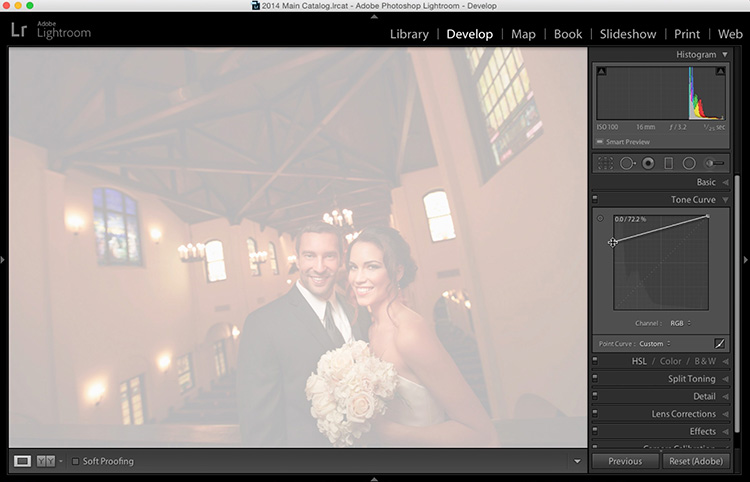
Task: Open the Web module
Action: pyautogui.click(x=730, y=34)
